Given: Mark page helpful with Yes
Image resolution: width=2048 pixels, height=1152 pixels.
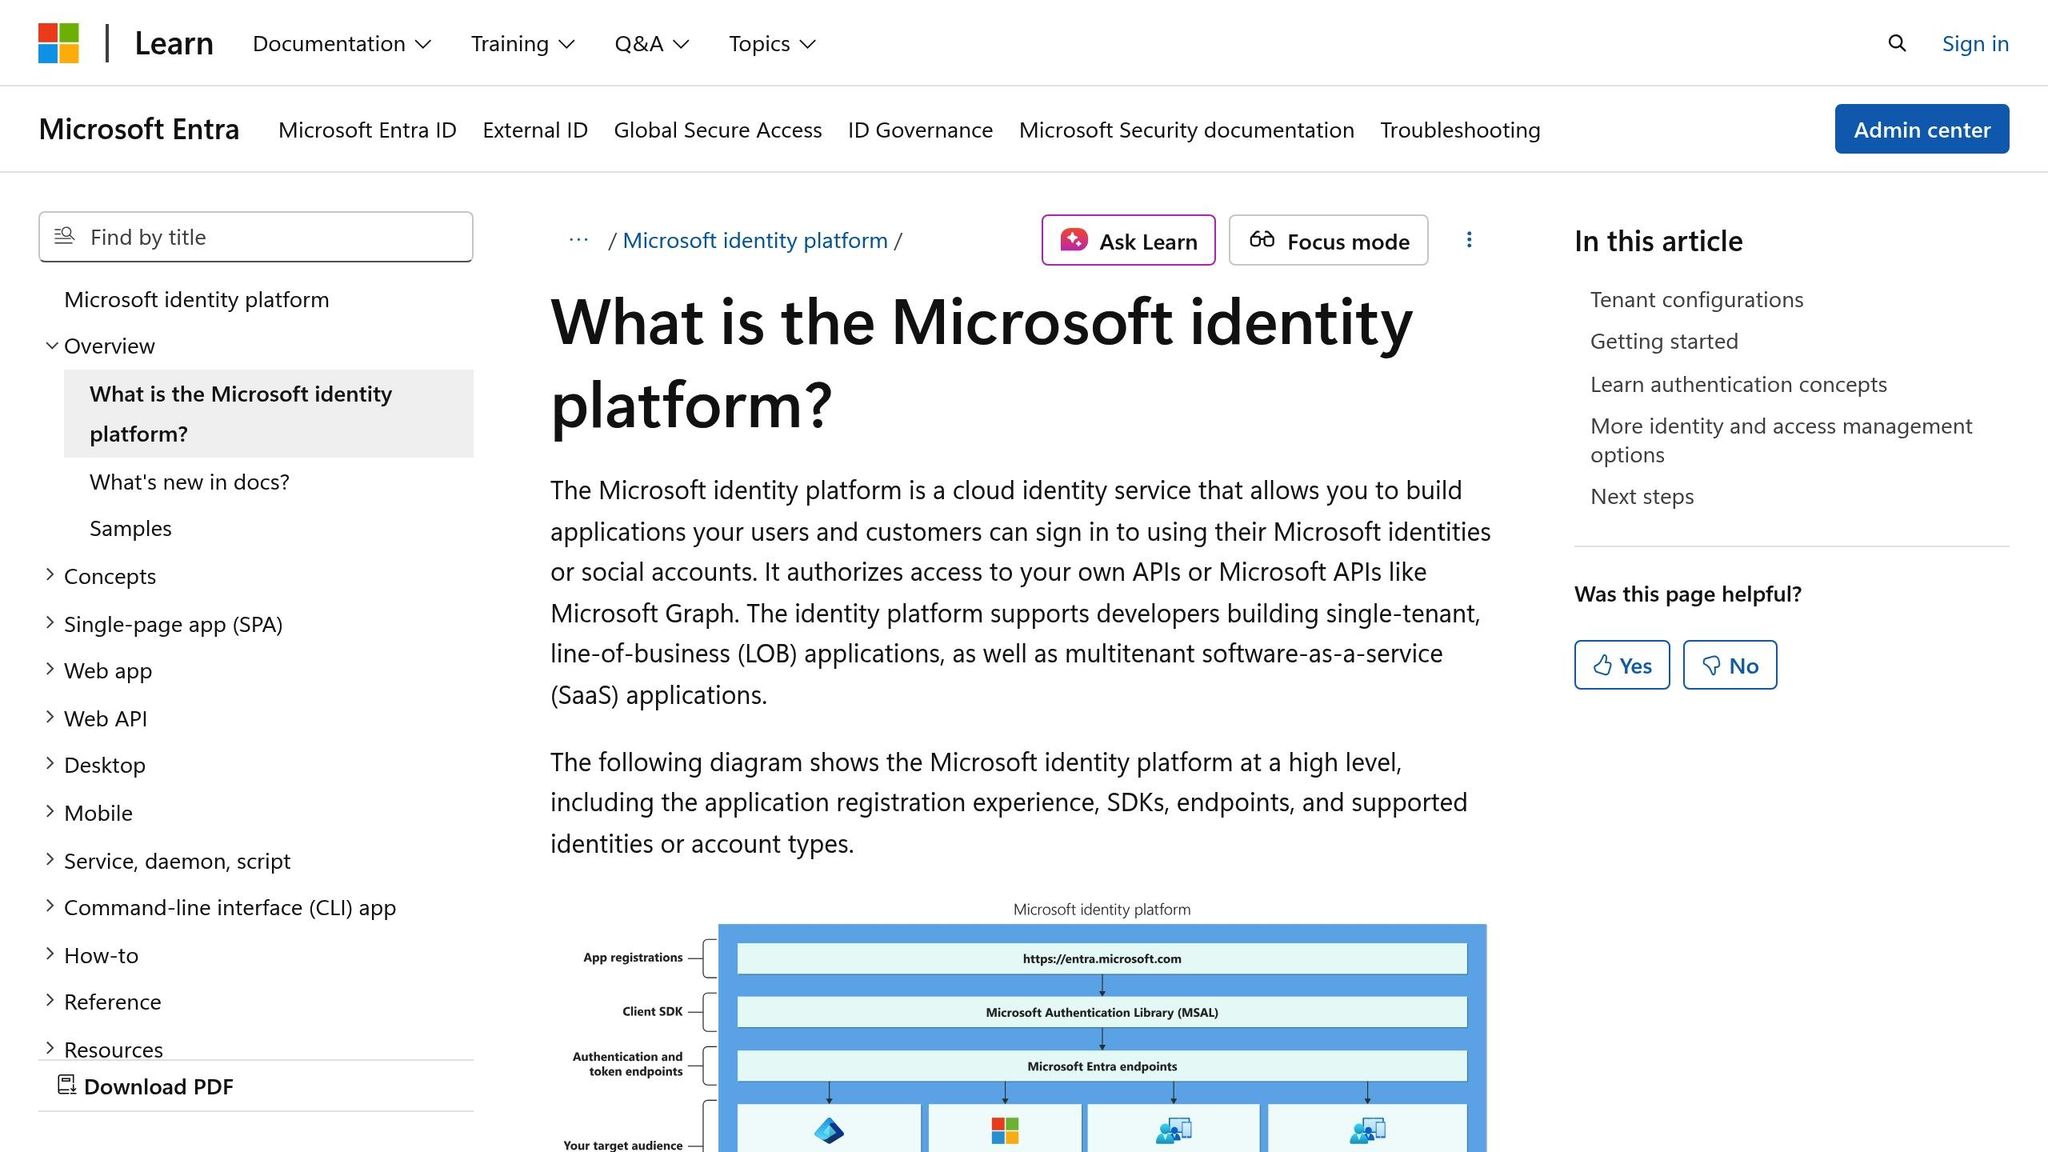Looking at the screenshot, I should pos(1621,664).
